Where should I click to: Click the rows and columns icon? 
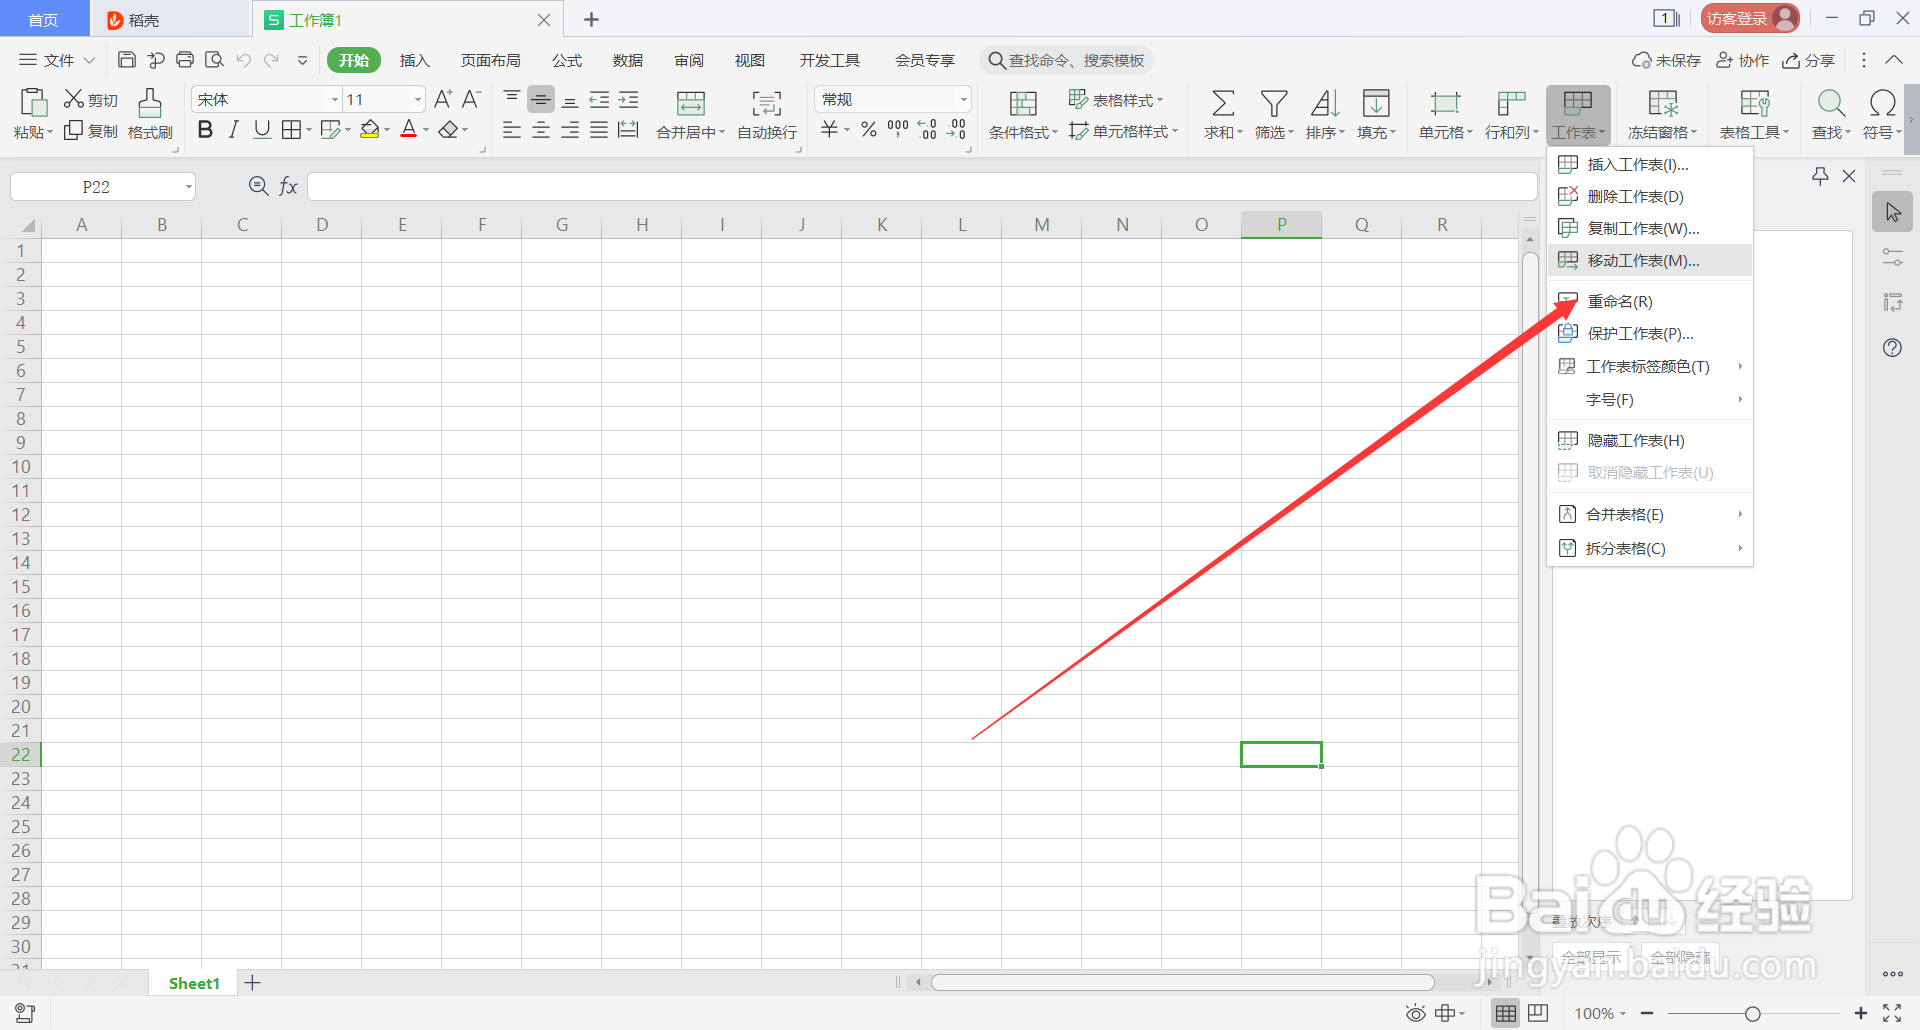pyautogui.click(x=1511, y=103)
